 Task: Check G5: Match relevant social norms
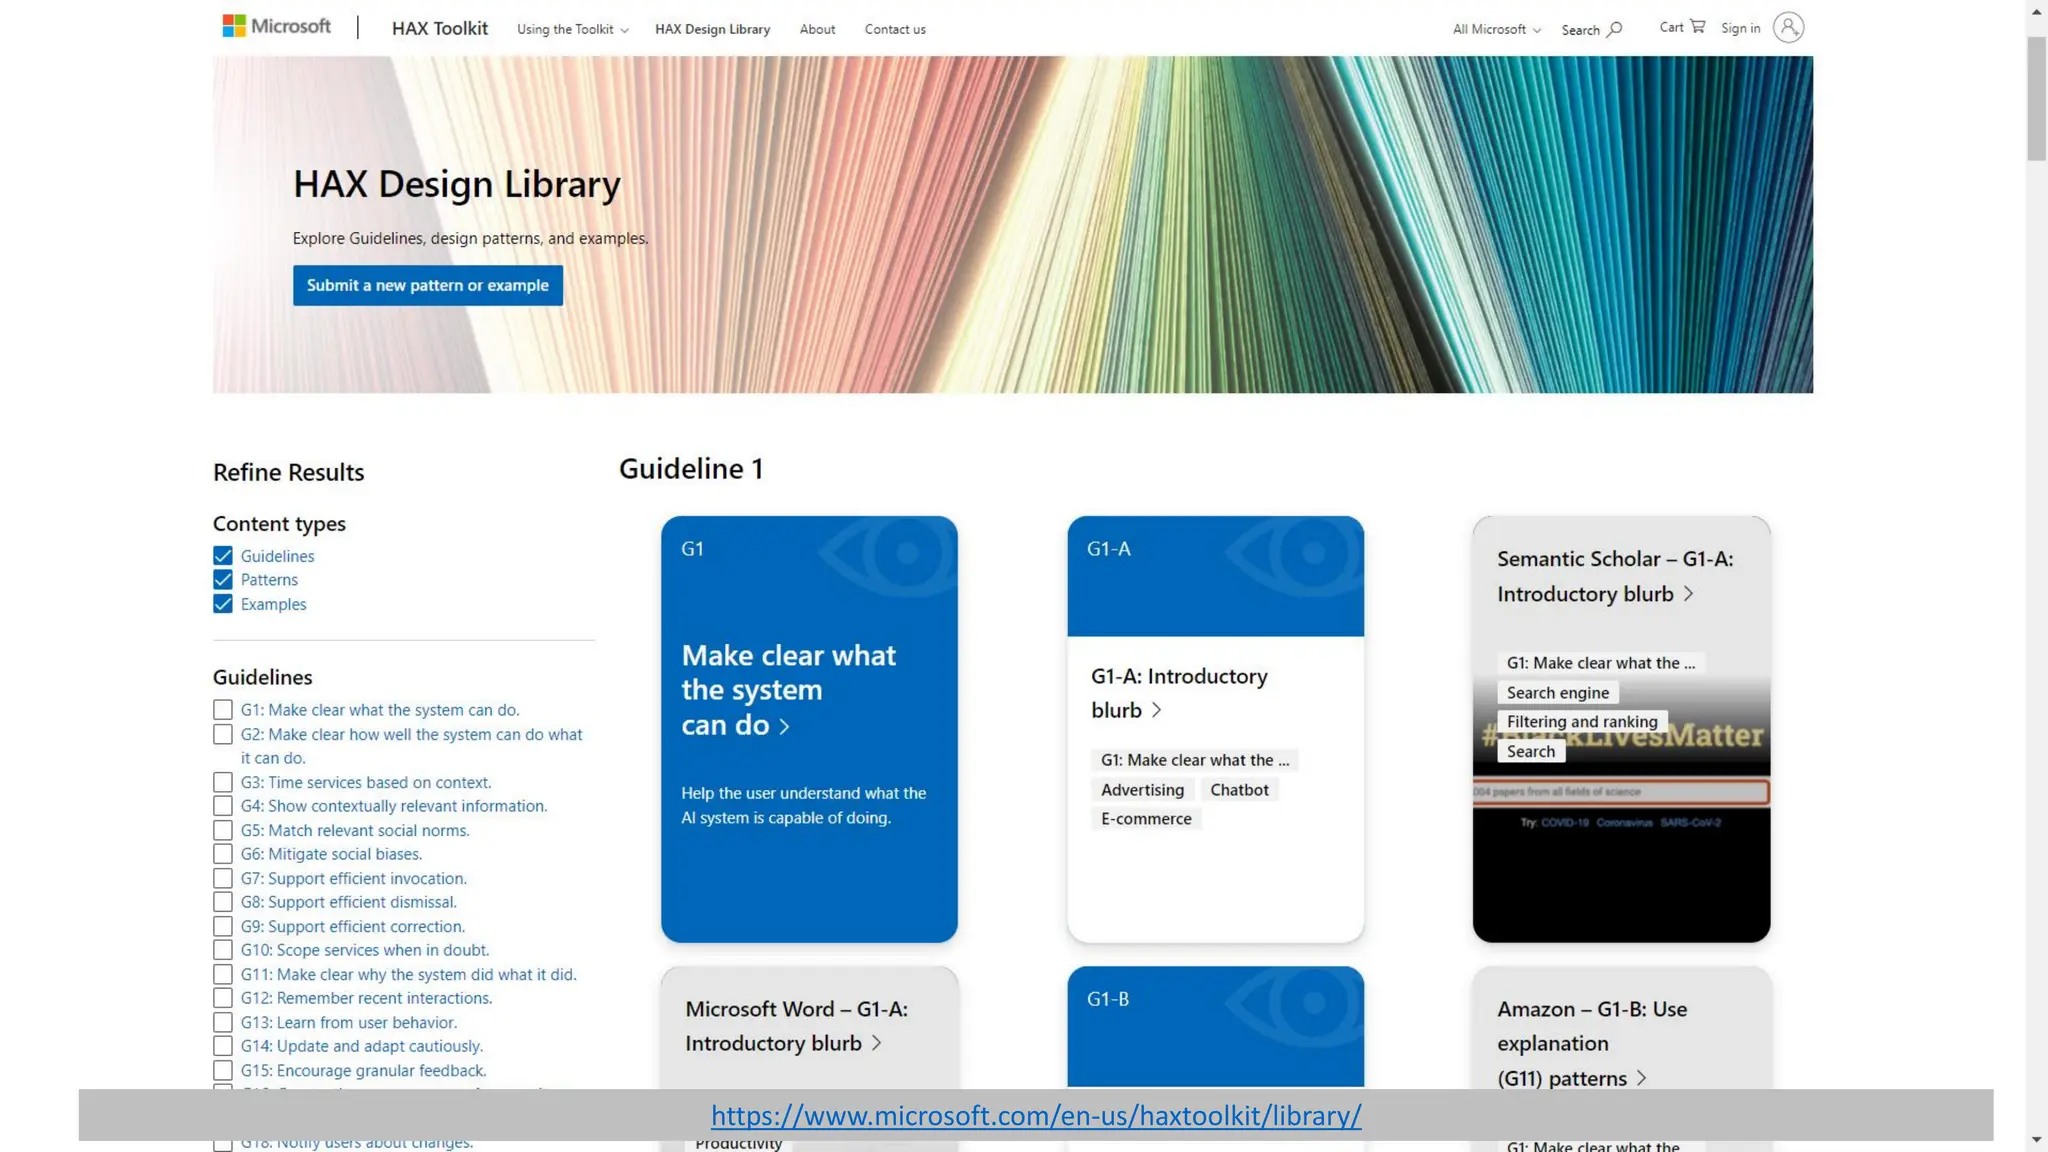click(223, 830)
